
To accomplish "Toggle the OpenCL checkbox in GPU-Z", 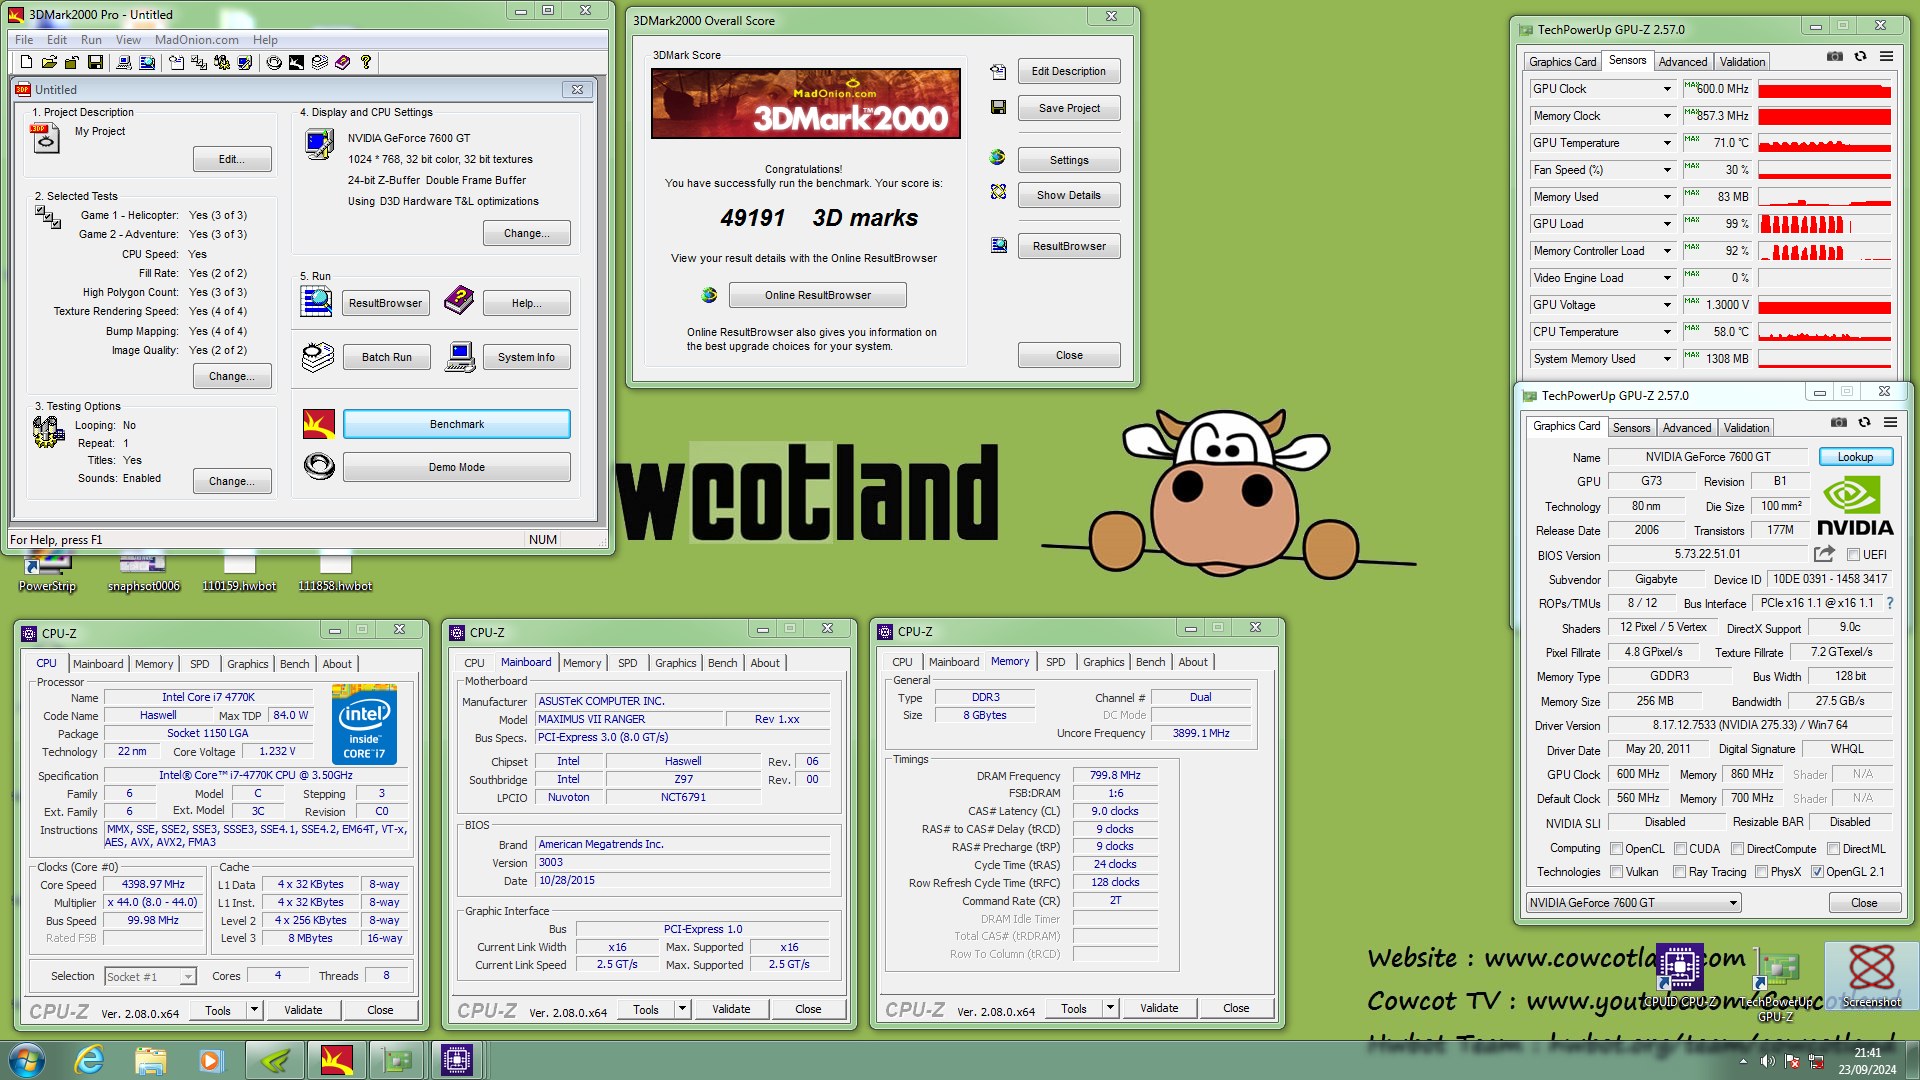I will point(1616,849).
